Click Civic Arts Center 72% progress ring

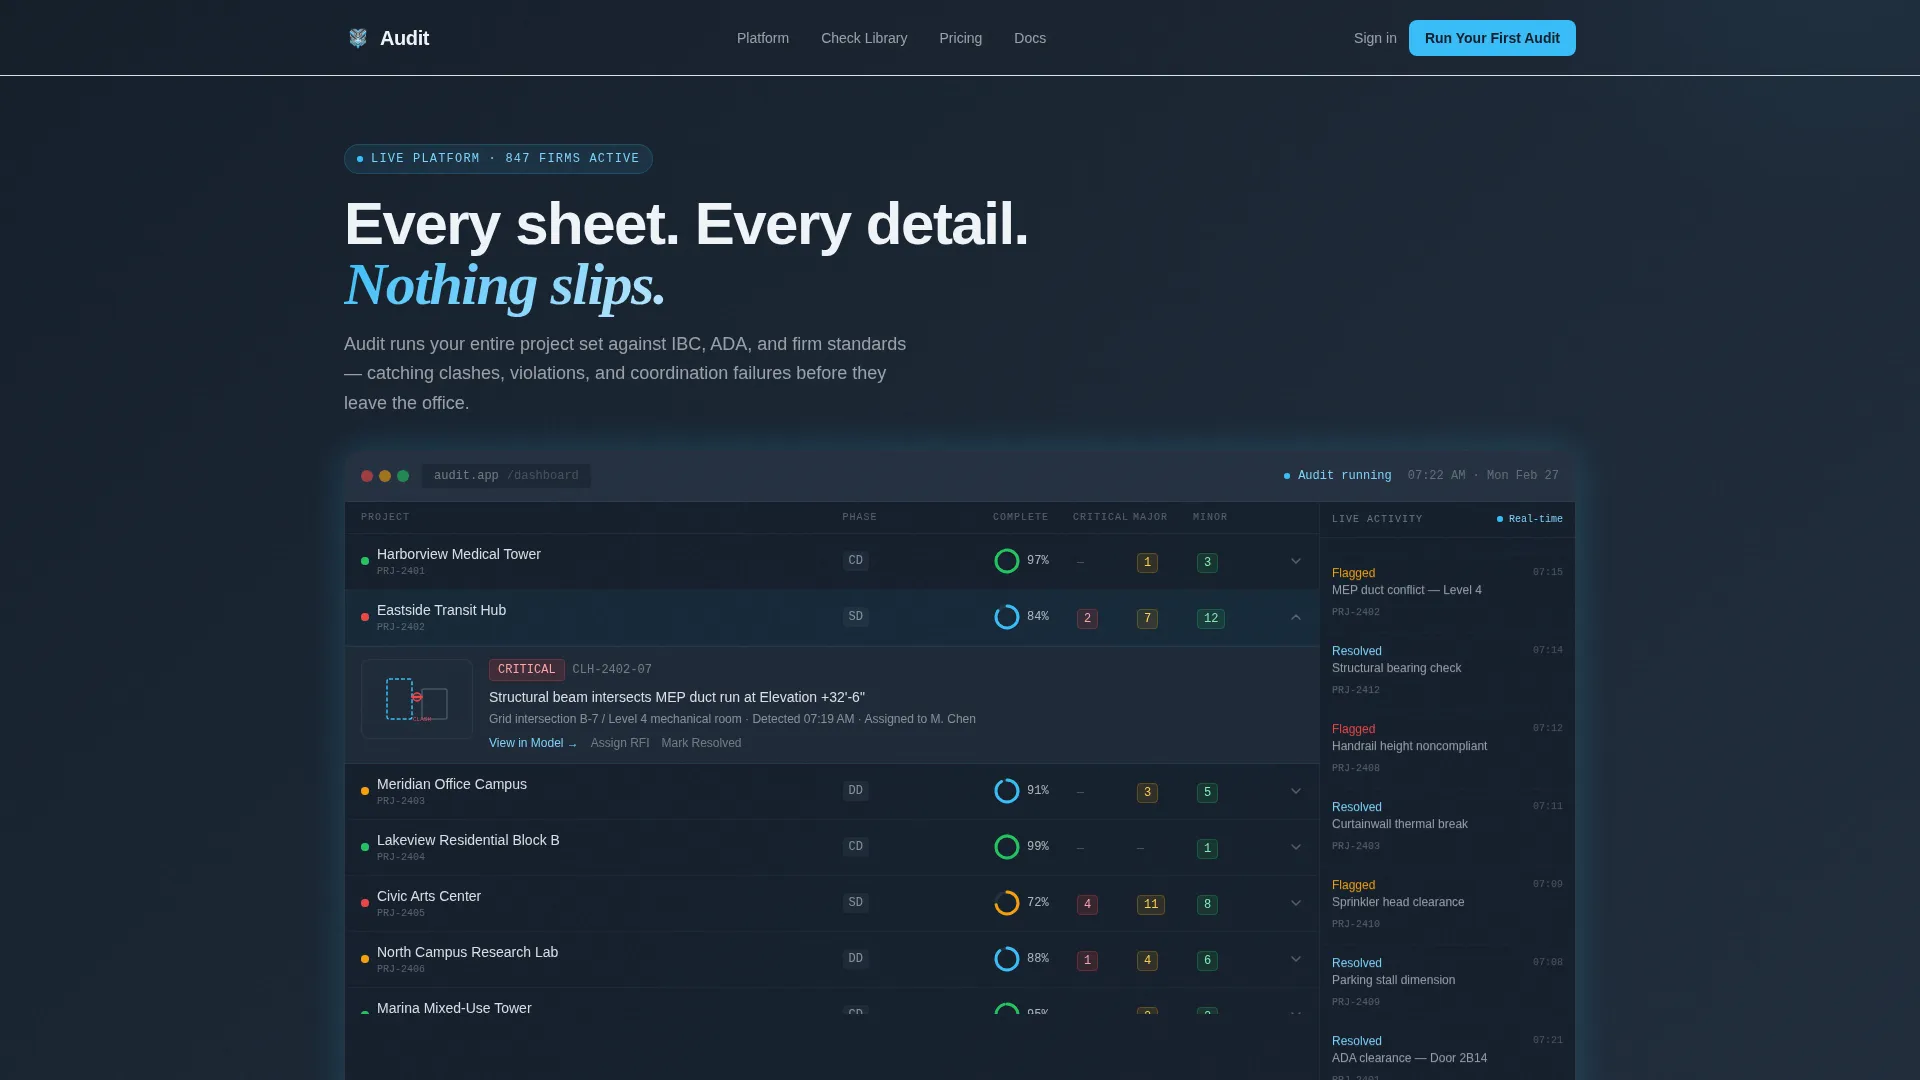[x=1007, y=903]
